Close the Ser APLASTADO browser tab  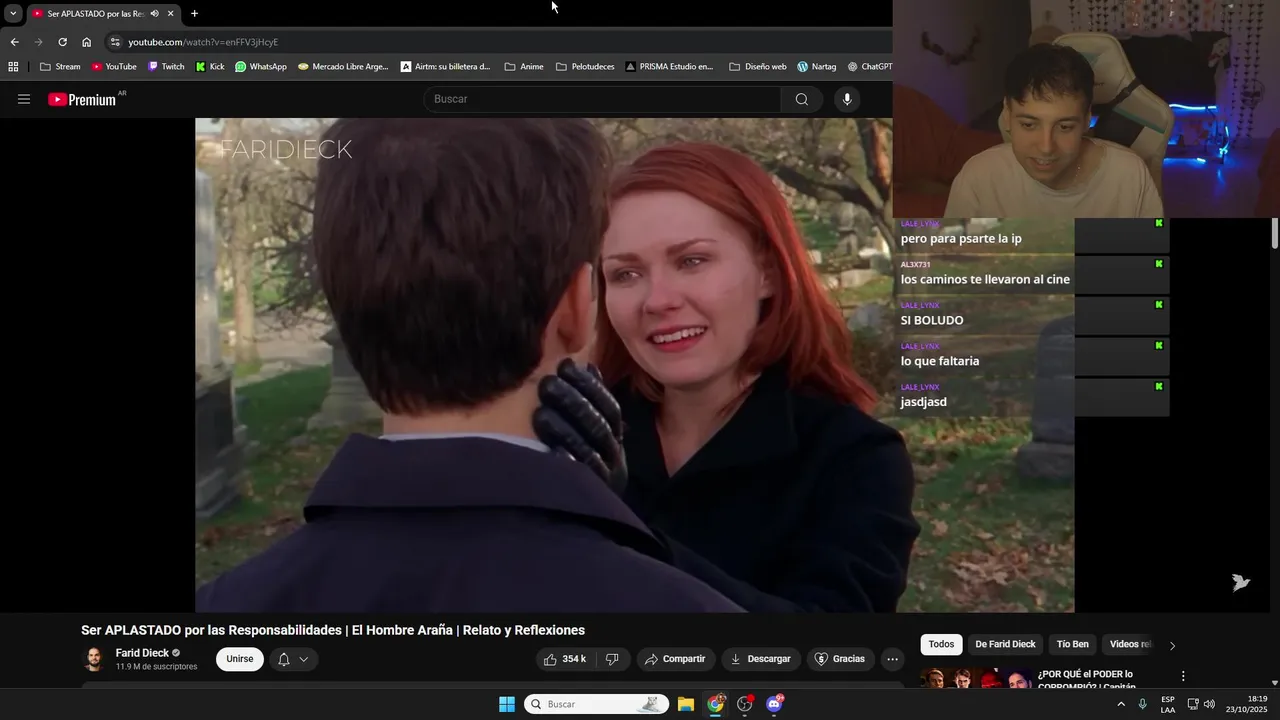pos(170,13)
